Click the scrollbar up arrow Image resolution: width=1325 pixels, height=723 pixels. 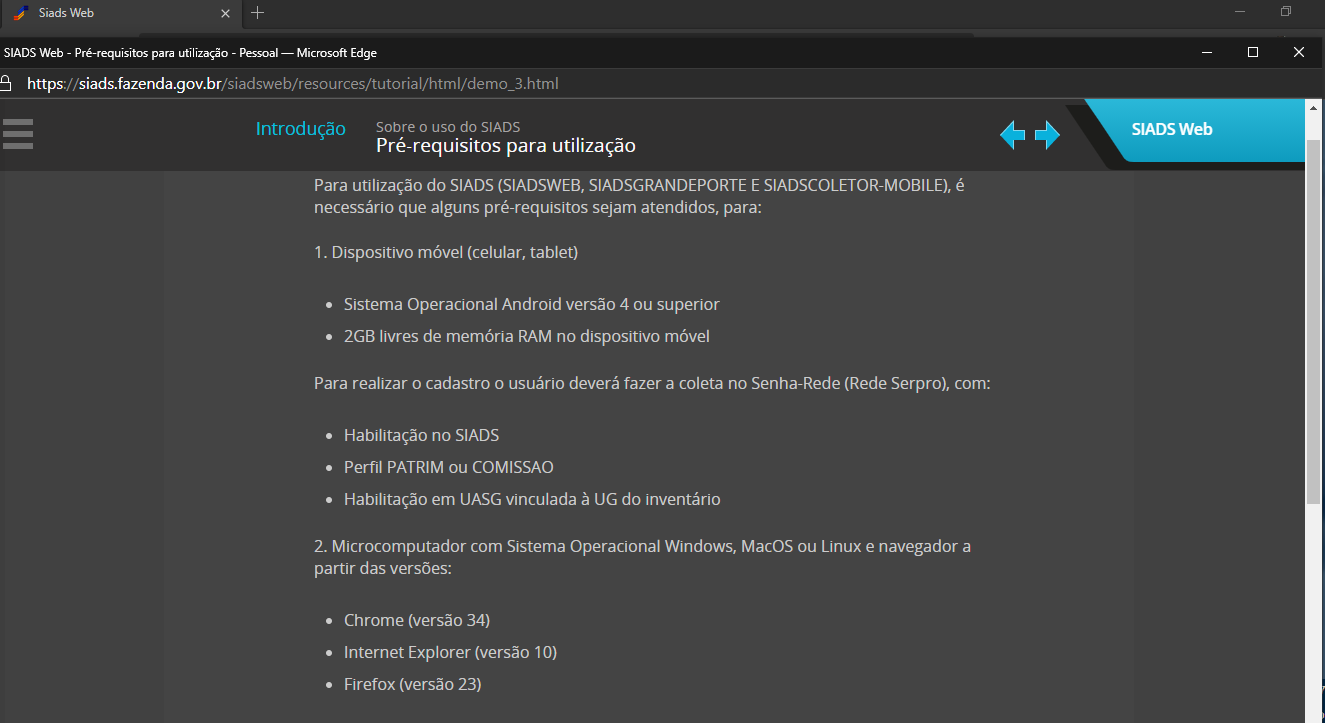pyautogui.click(x=1313, y=107)
